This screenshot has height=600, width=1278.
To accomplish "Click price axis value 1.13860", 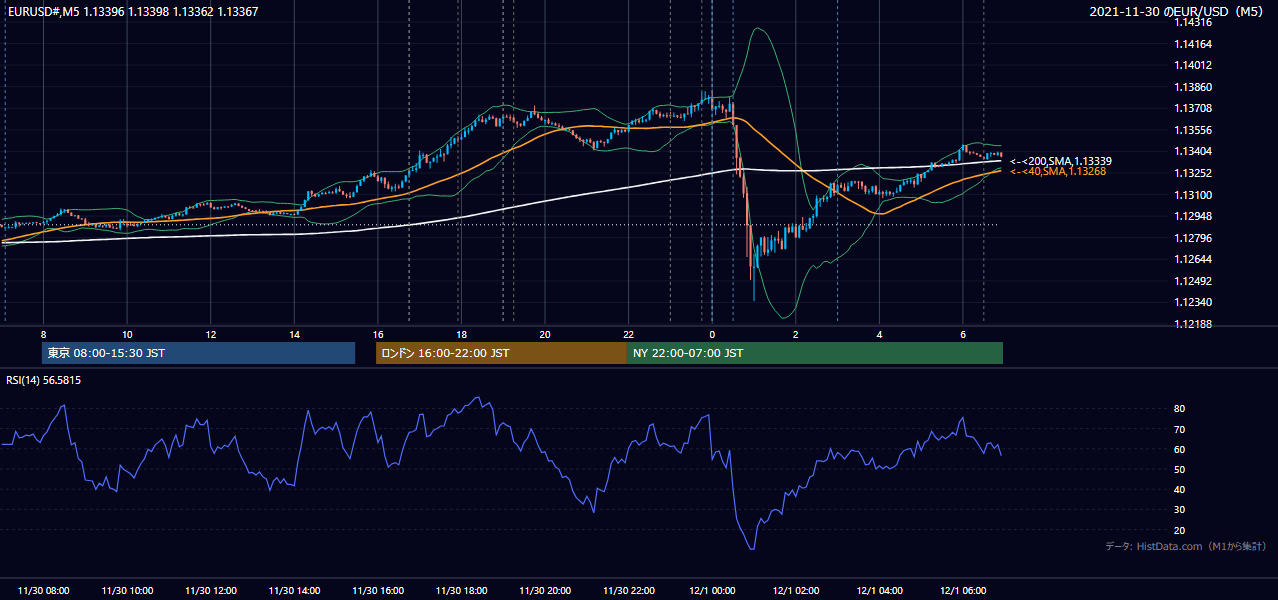I will [x=1193, y=88].
